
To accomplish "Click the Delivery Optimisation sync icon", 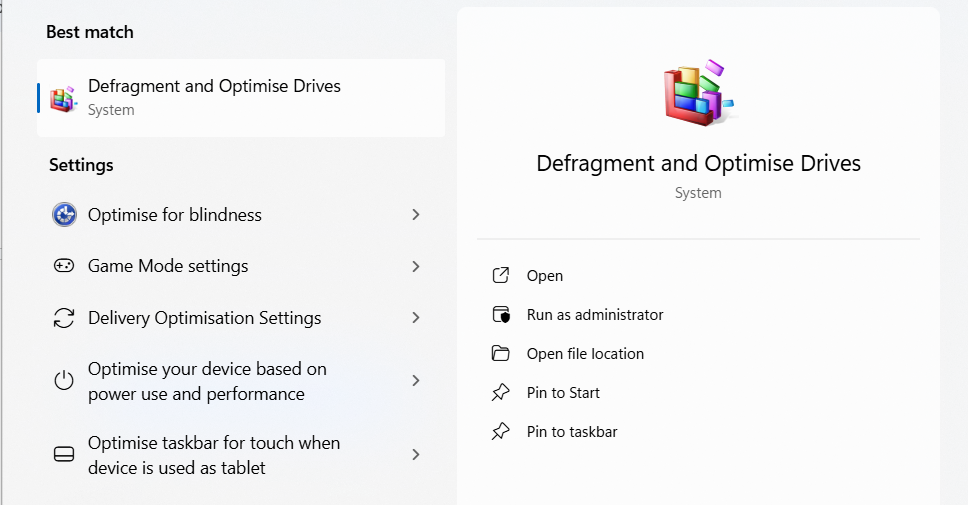I will 64,318.
